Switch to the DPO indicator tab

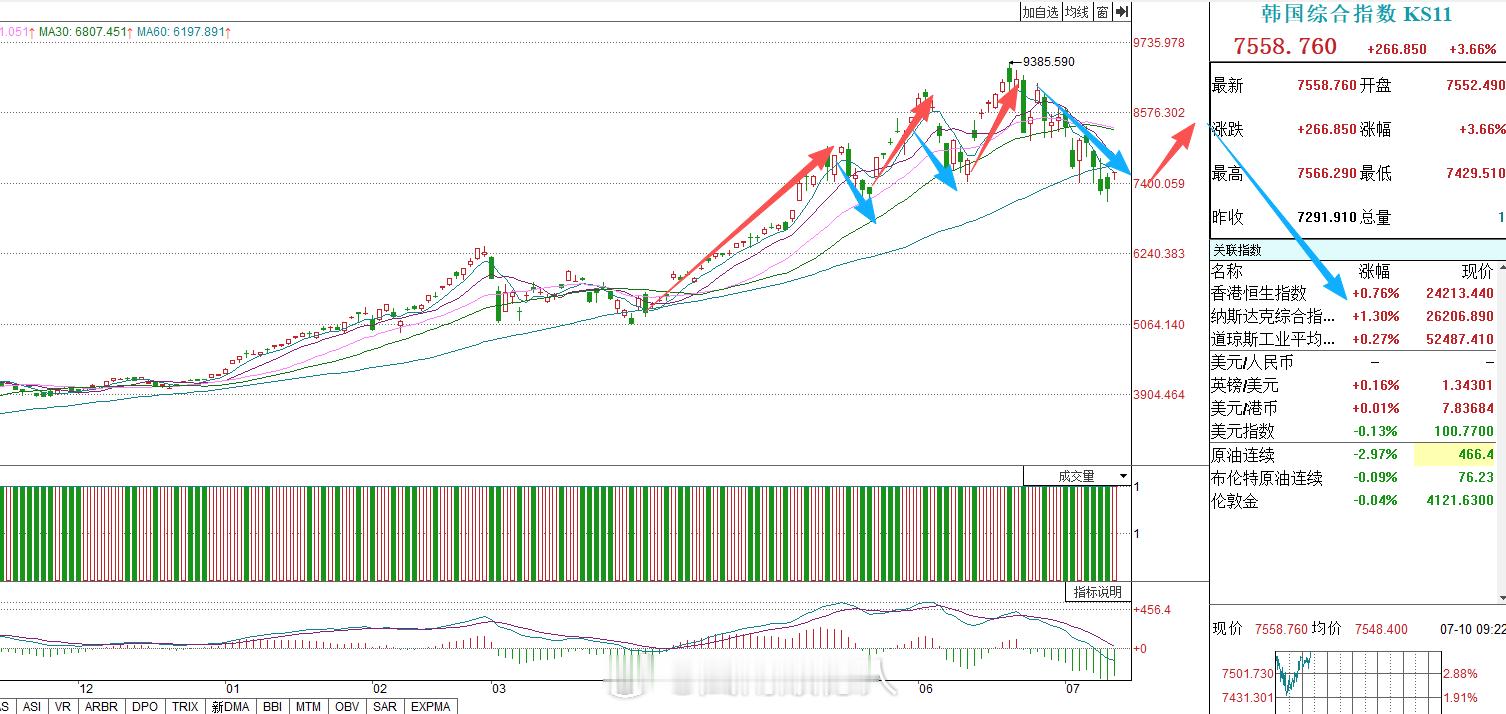[x=145, y=706]
